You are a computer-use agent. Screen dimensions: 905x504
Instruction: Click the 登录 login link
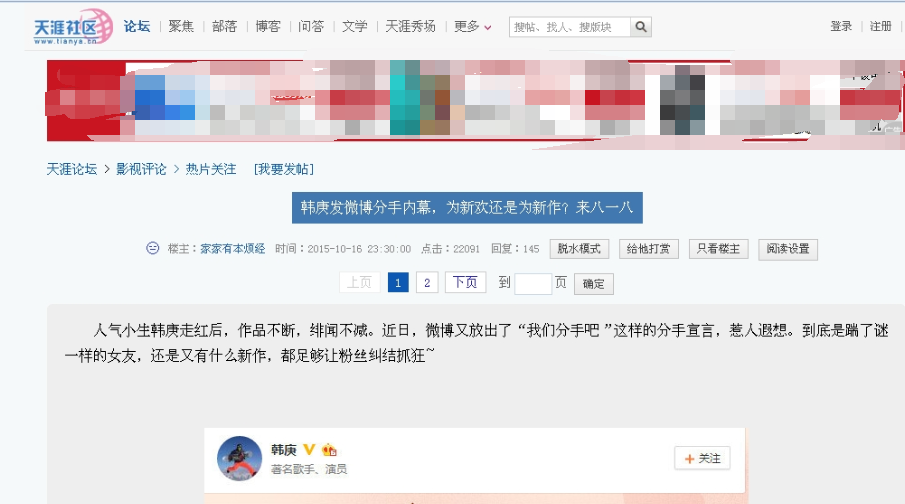[841, 26]
